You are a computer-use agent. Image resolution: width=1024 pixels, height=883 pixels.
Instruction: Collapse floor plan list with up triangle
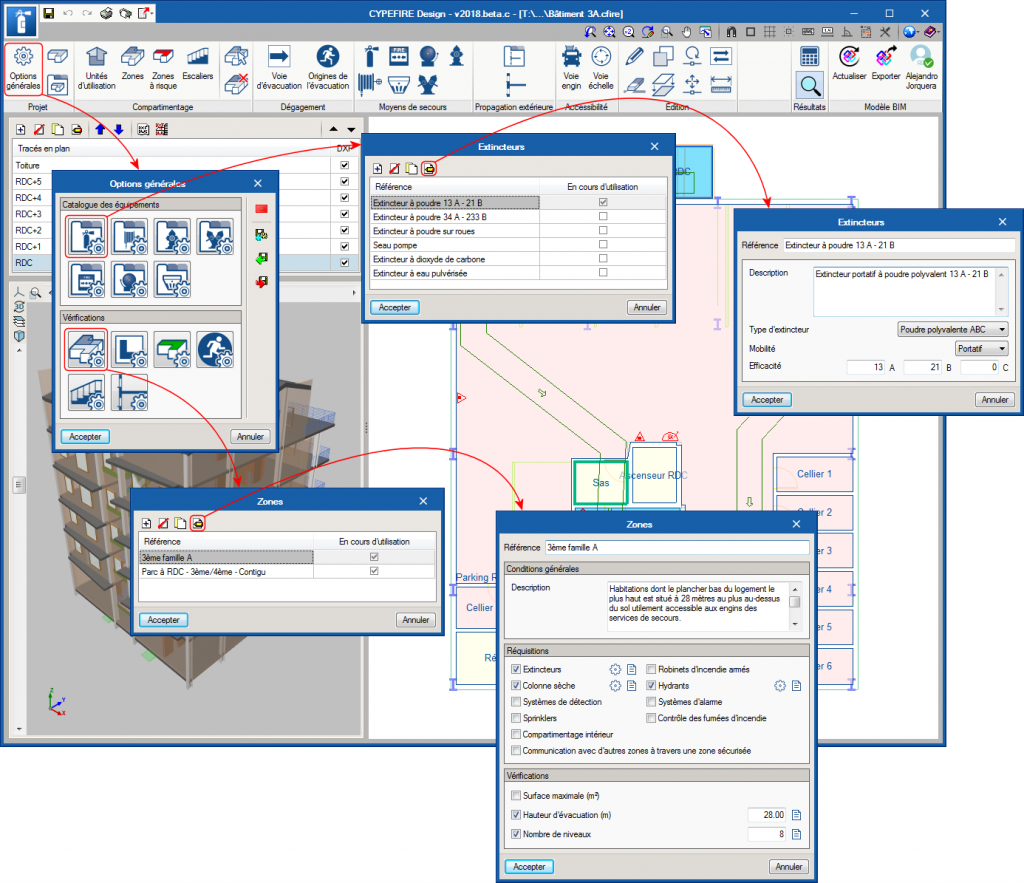(x=334, y=129)
